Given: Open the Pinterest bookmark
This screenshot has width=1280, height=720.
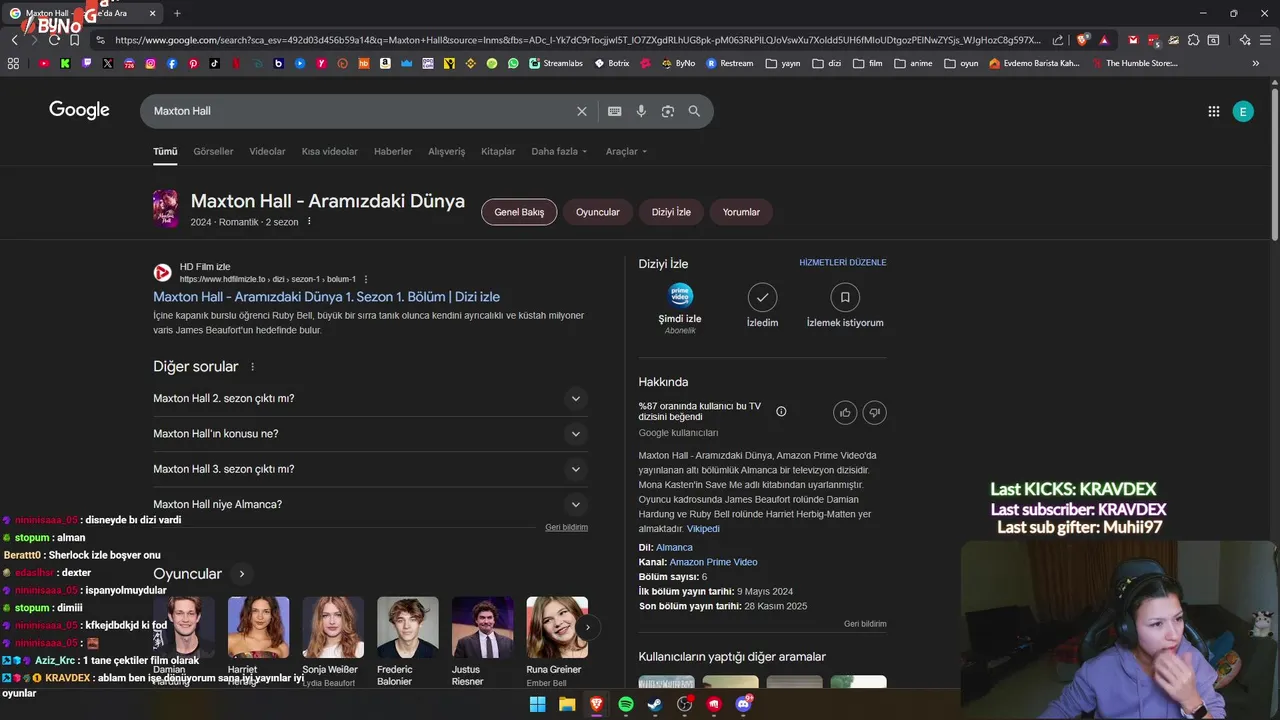Looking at the screenshot, I should [x=193, y=63].
